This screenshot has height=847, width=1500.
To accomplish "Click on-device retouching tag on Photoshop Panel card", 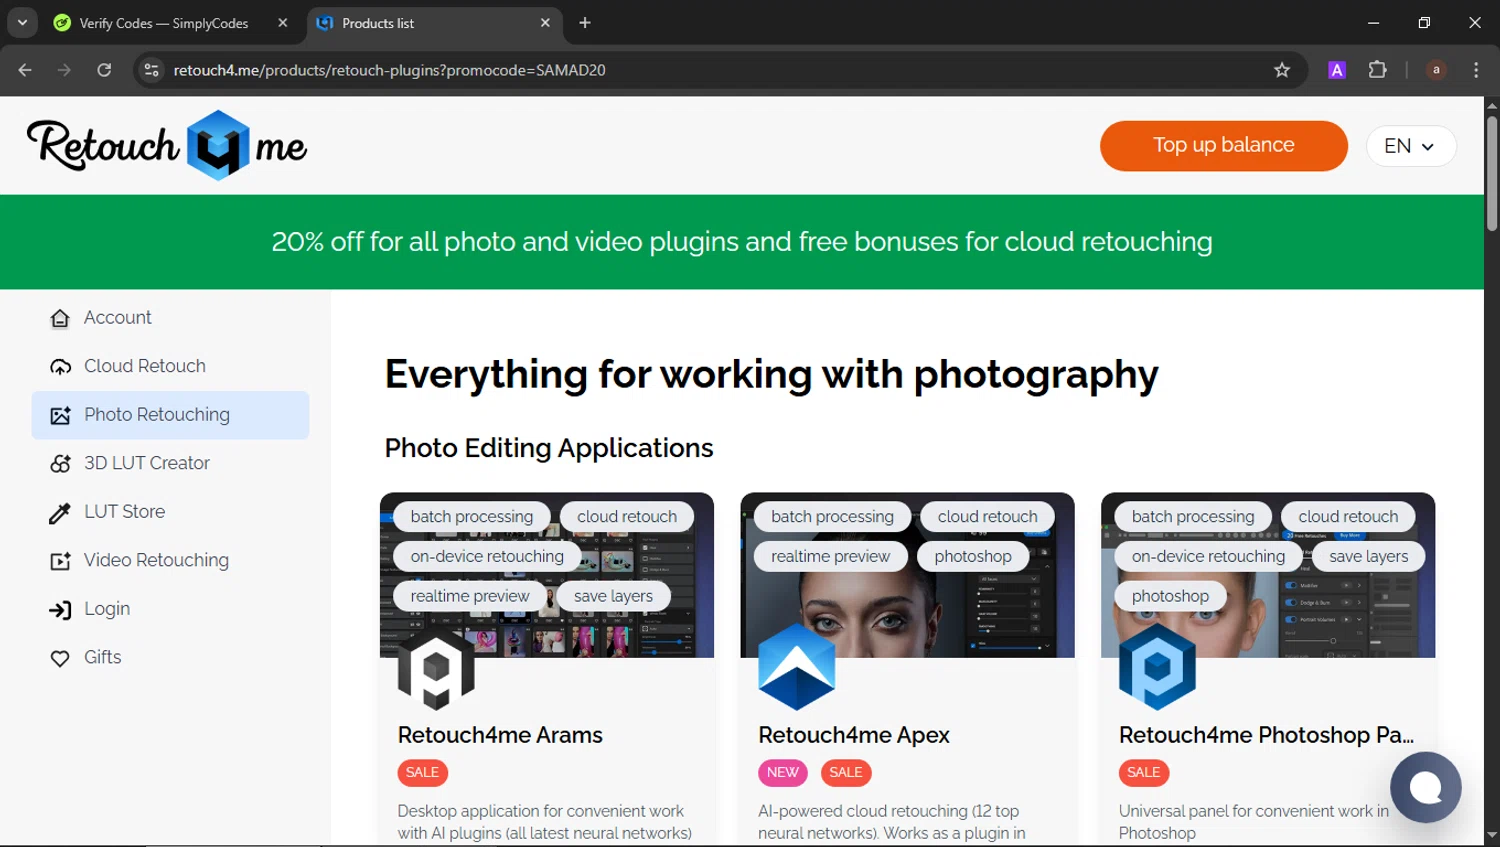I will pos(1208,557).
